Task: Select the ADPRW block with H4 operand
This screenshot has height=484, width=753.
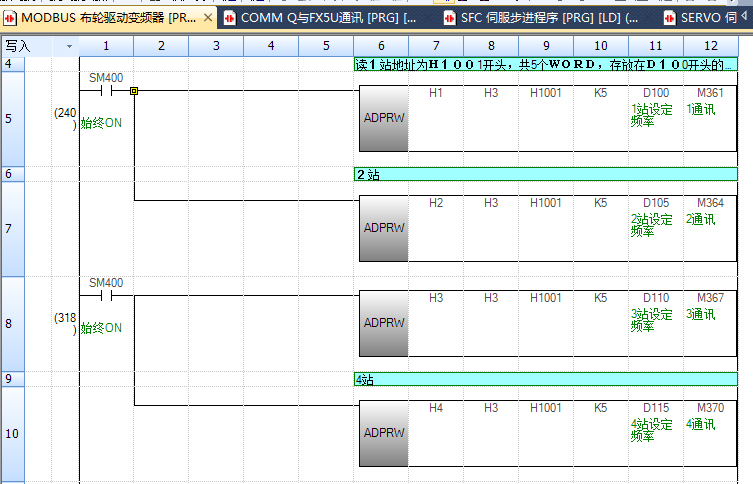Action: click(383, 433)
